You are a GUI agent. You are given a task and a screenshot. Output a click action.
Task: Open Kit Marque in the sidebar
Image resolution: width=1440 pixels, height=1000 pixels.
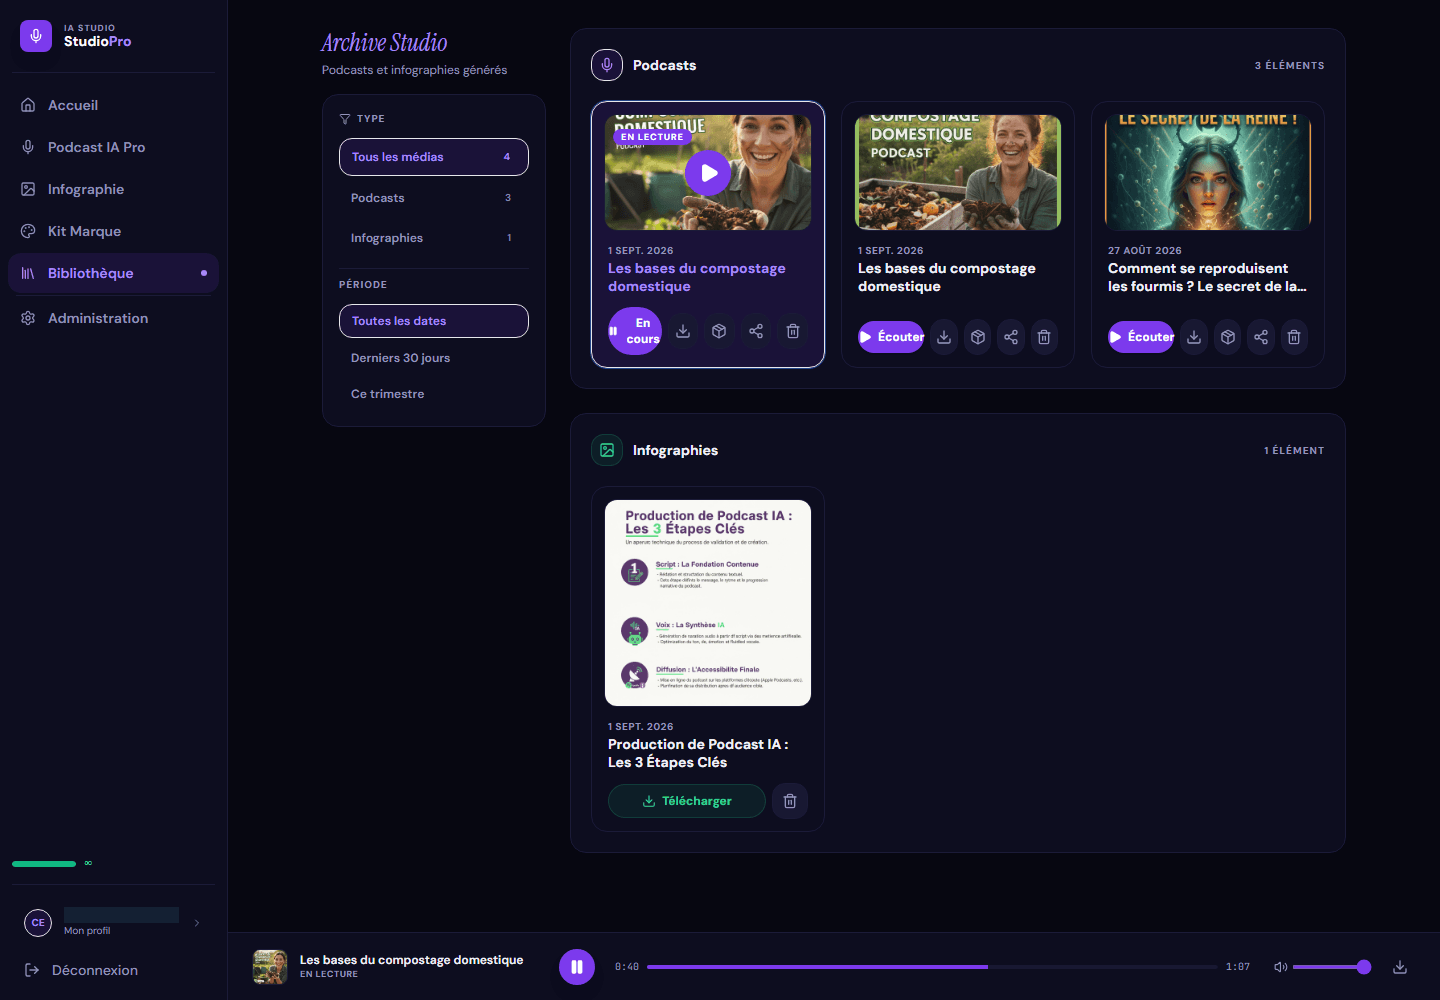pos(113,231)
